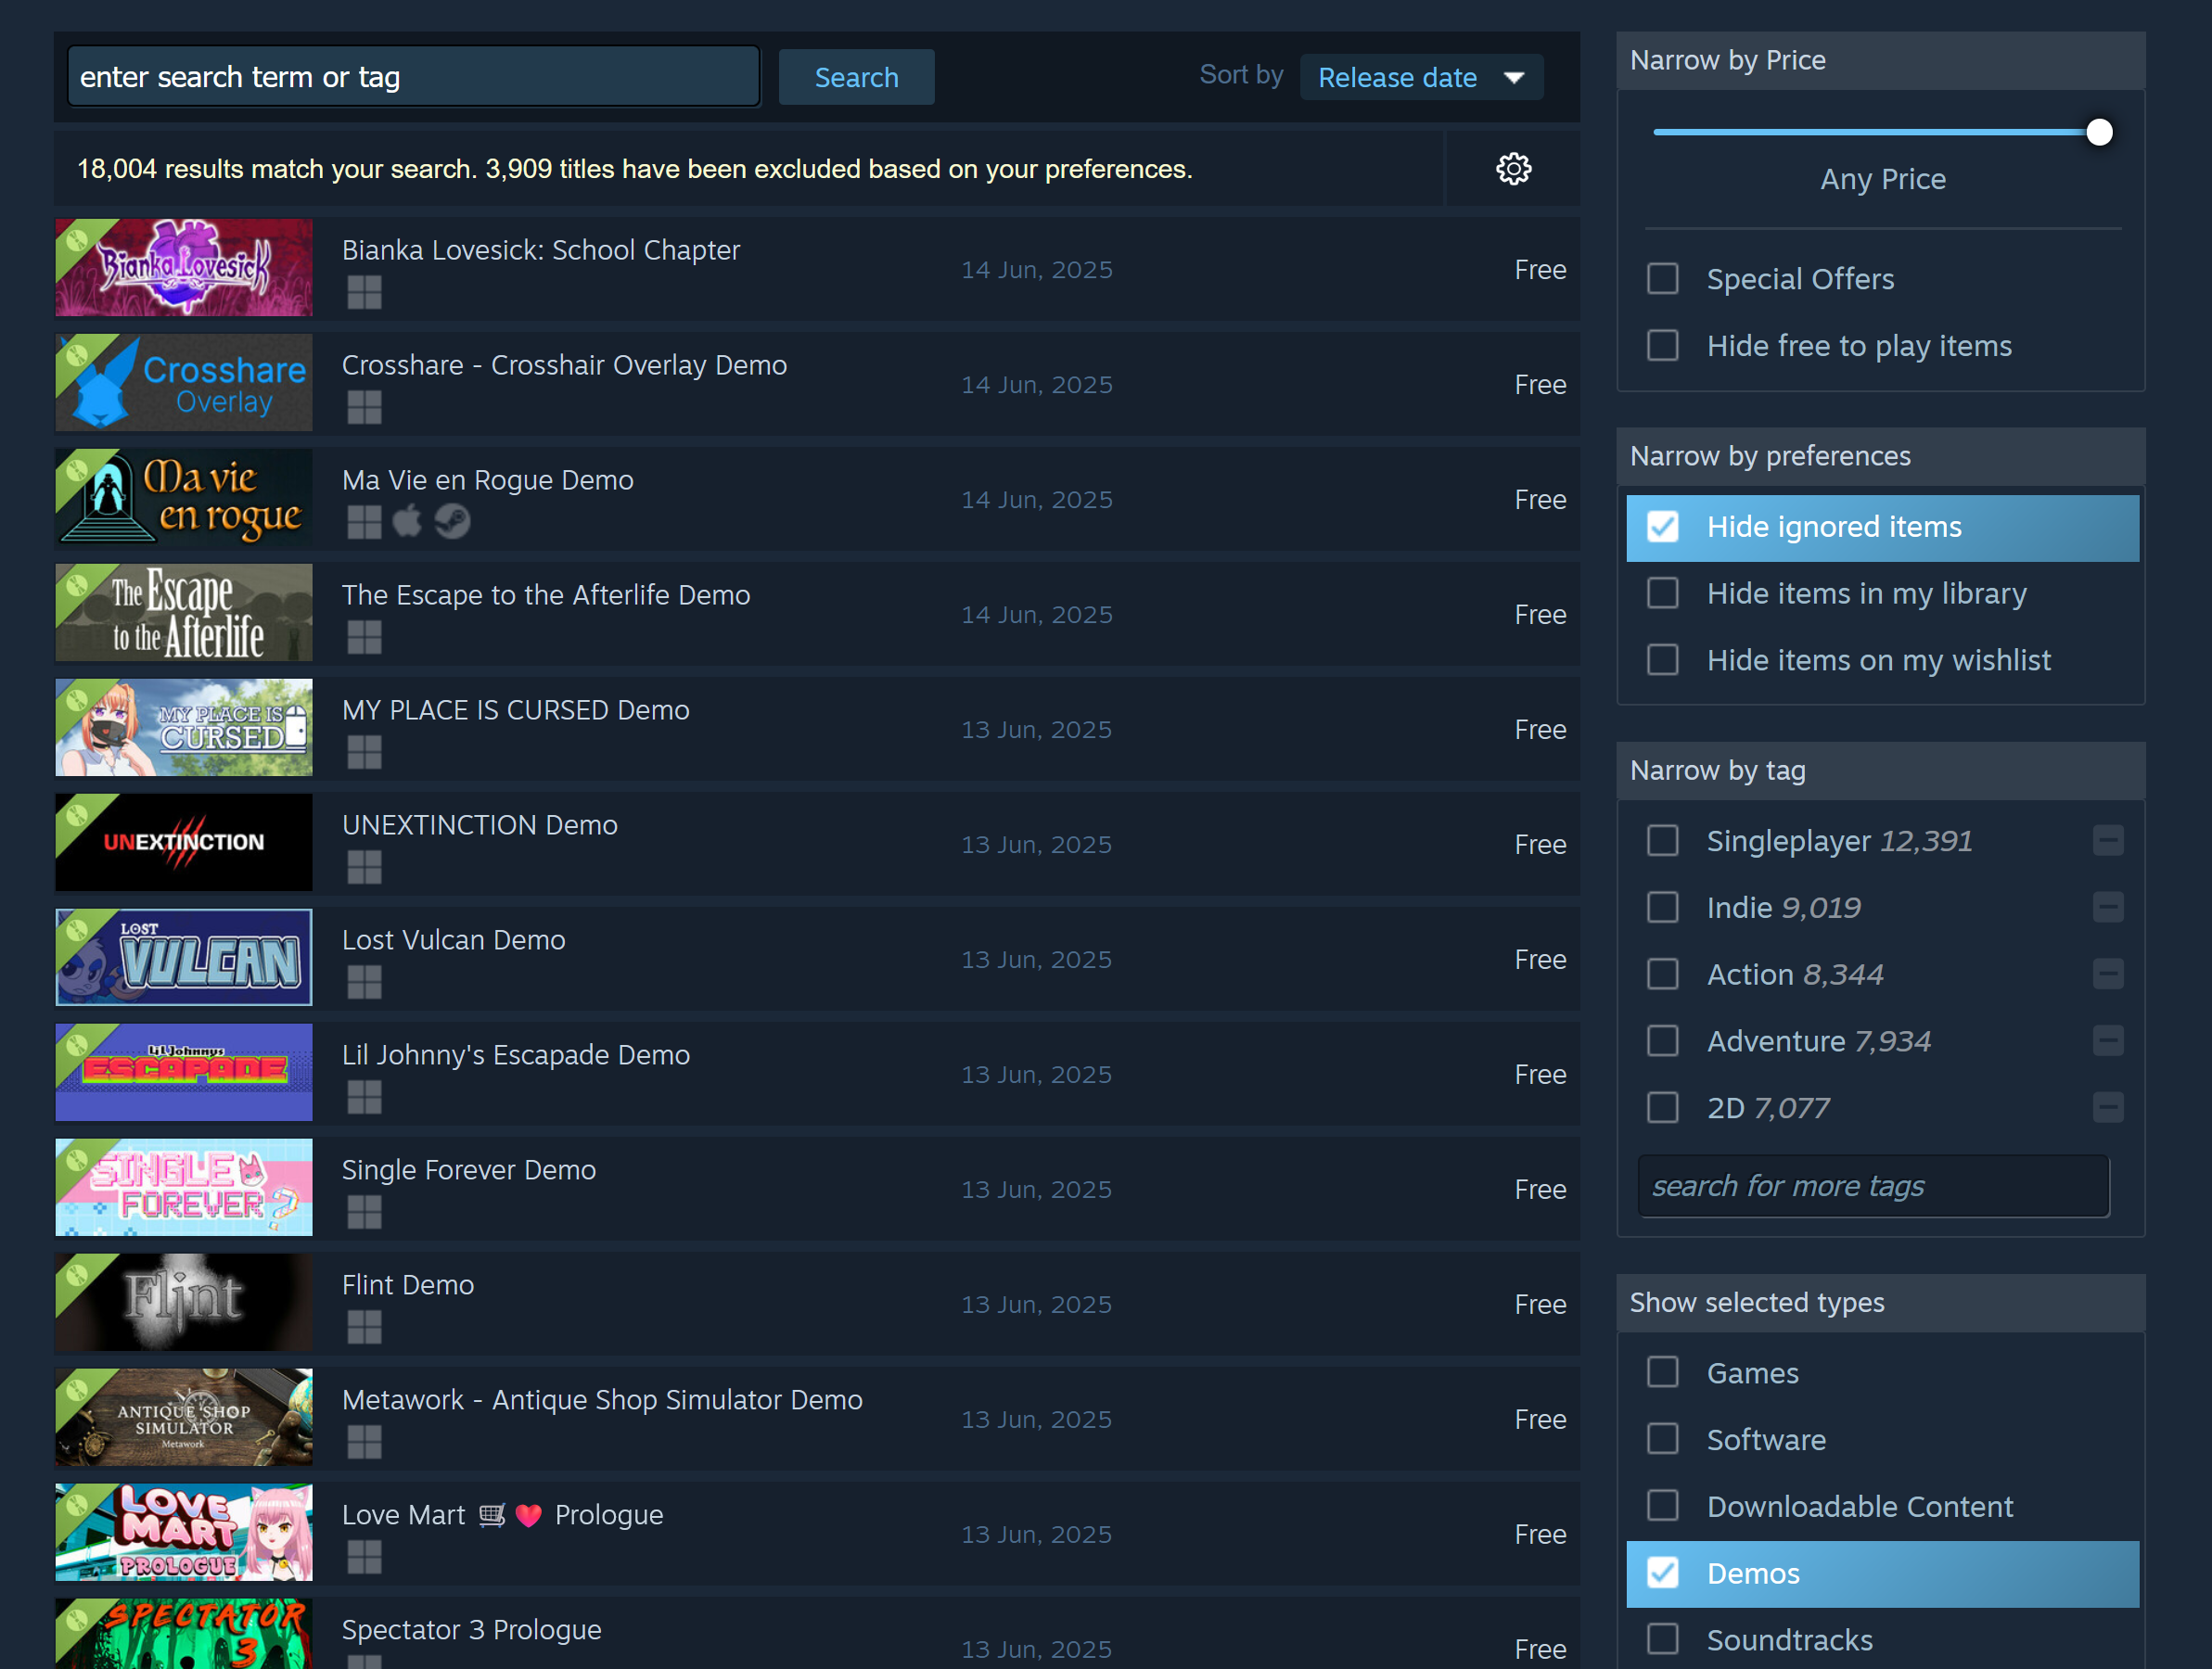Image resolution: width=2212 pixels, height=1669 pixels.
Task: Exclude the Indie tag with minus icon
Action: coord(2108,908)
